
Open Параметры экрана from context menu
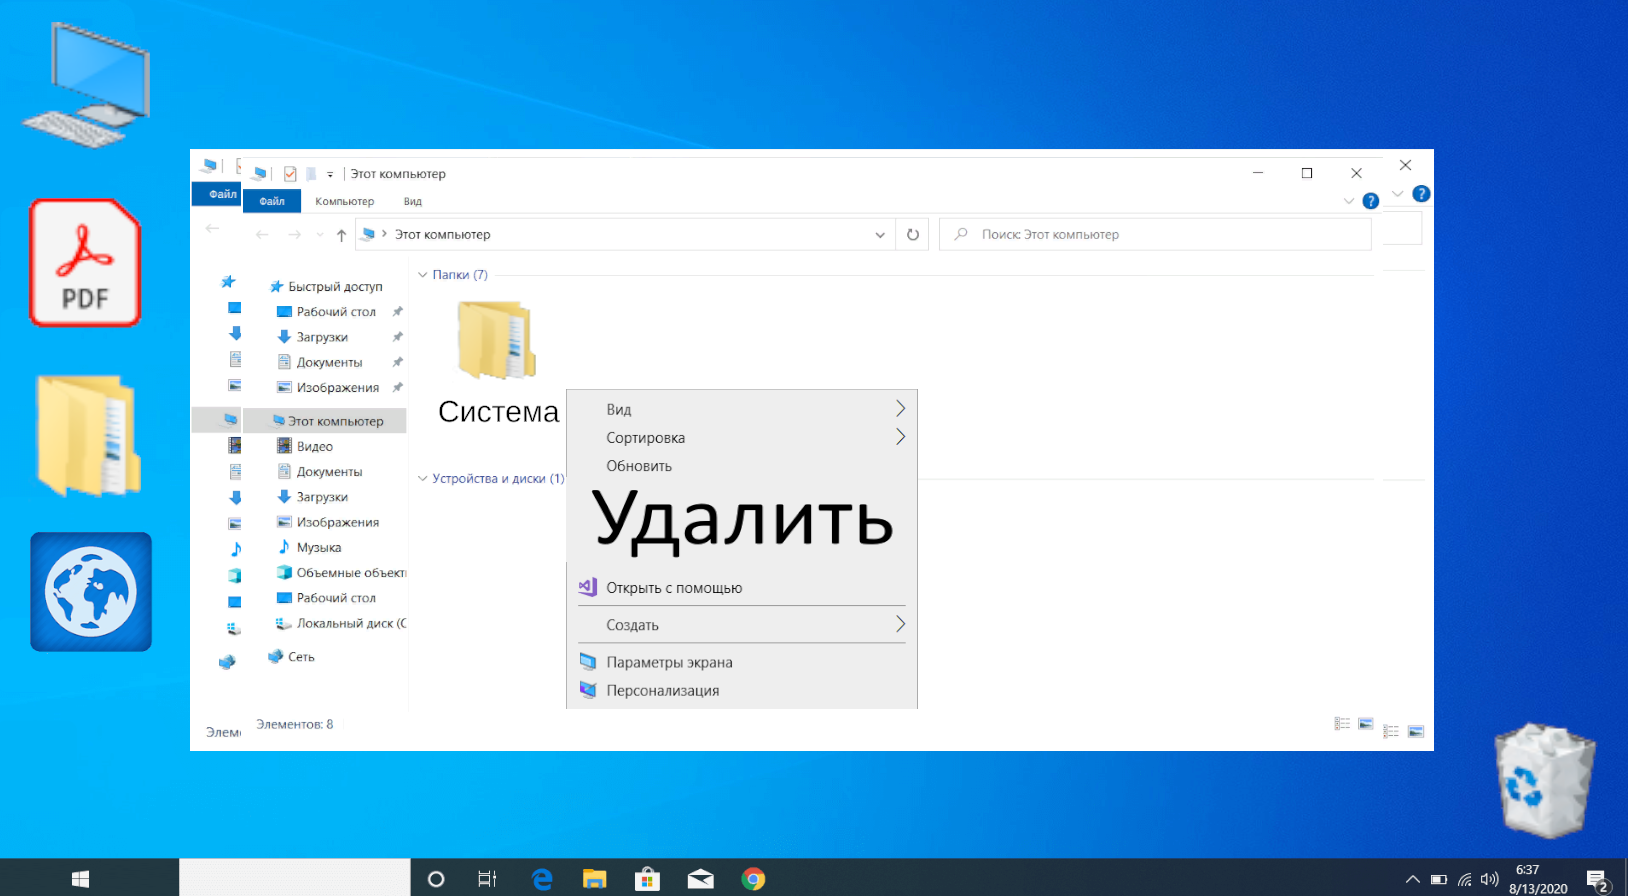(742, 662)
